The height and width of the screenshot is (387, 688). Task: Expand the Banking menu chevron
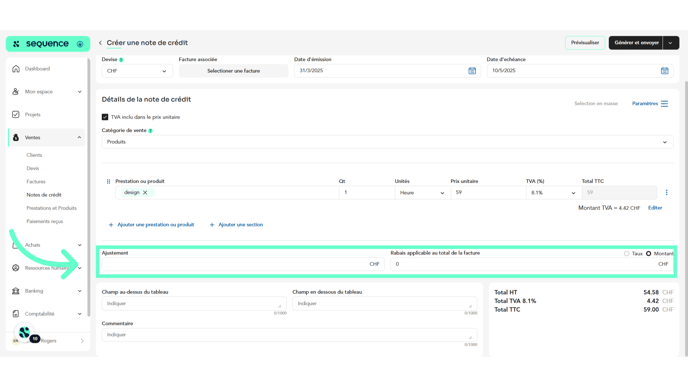pyautogui.click(x=79, y=291)
